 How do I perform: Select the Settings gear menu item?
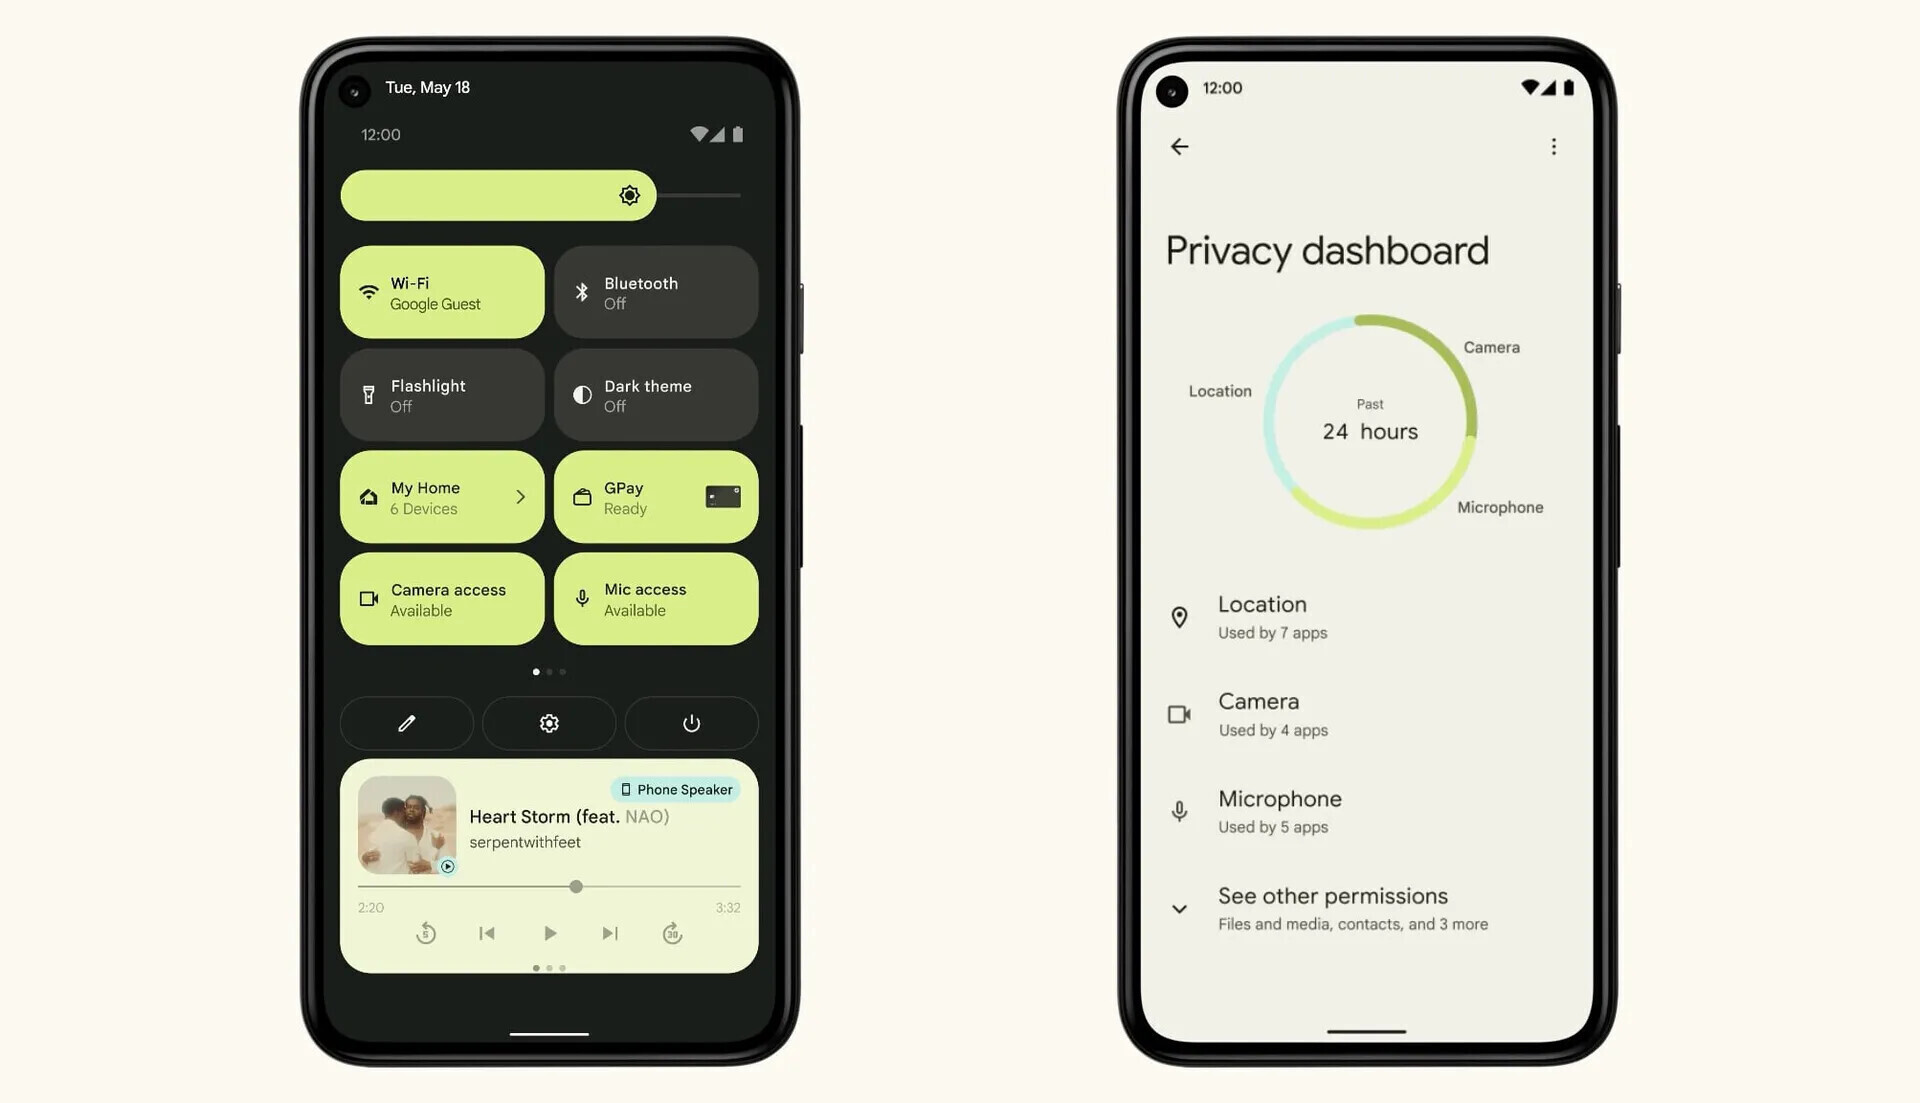click(x=549, y=723)
